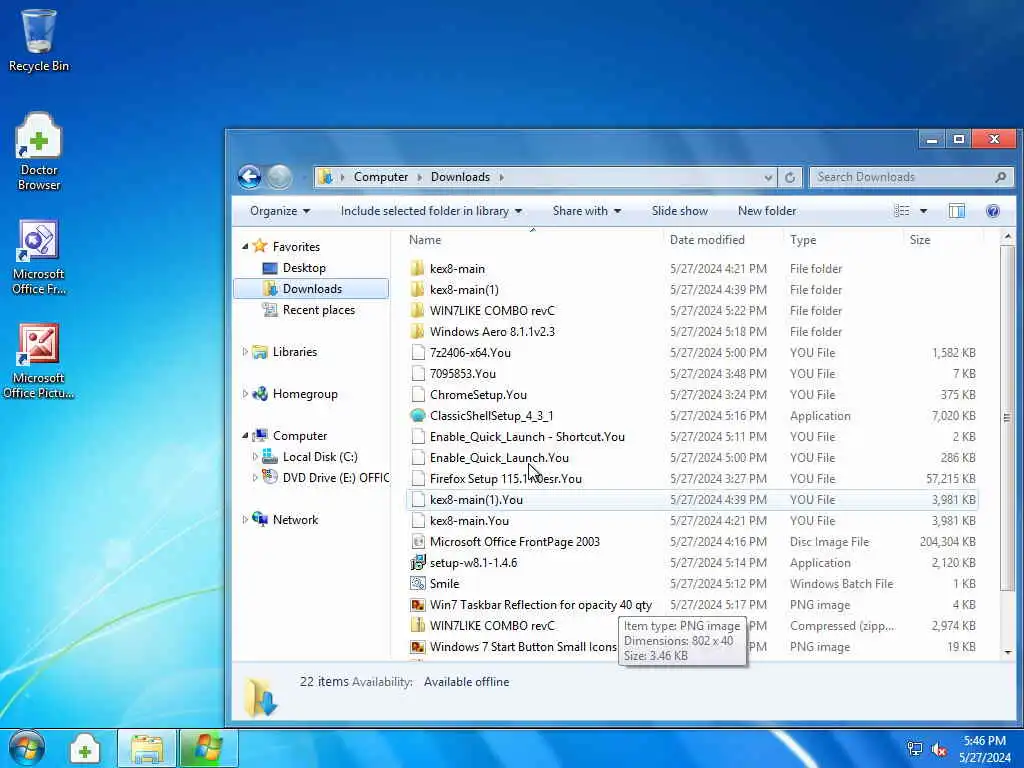Open the taskbar clock showing 5:46 PM
The width and height of the screenshot is (1024, 768).
click(984, 748)
